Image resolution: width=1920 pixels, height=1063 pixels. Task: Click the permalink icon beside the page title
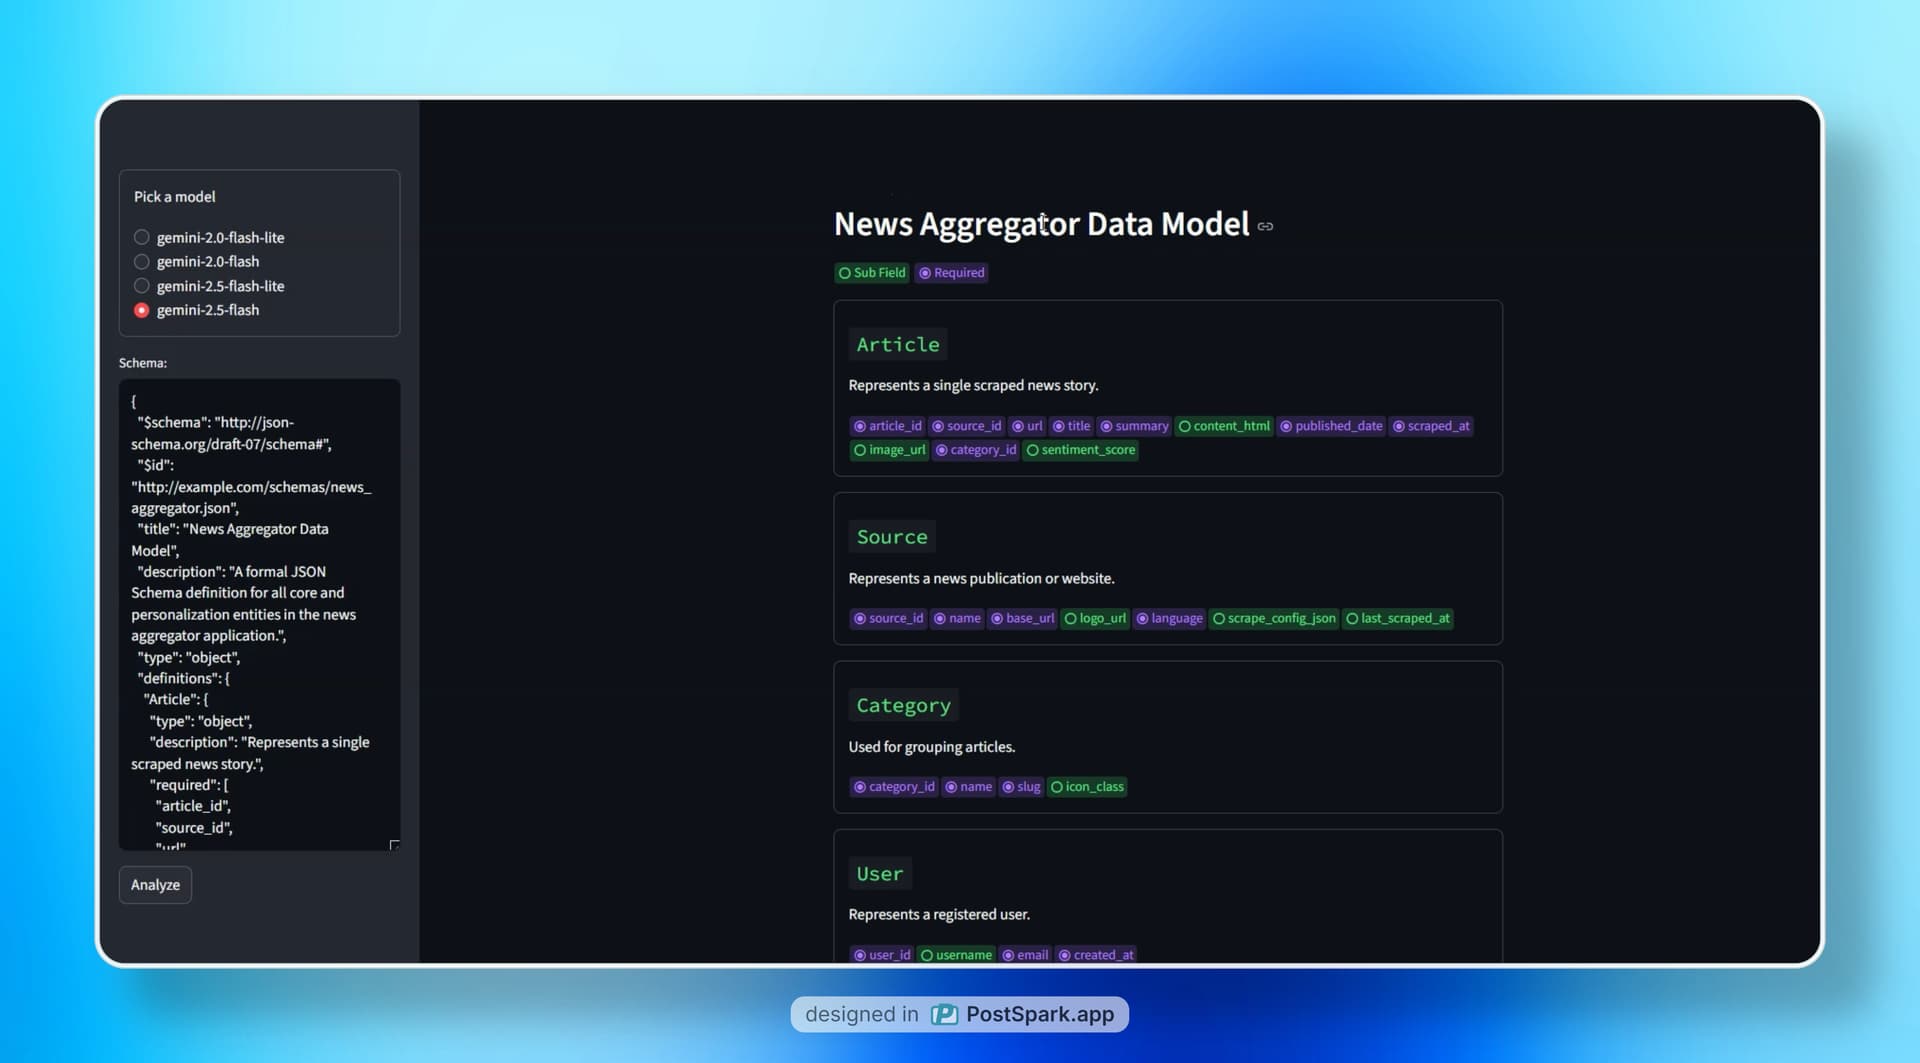[1266, 226]
